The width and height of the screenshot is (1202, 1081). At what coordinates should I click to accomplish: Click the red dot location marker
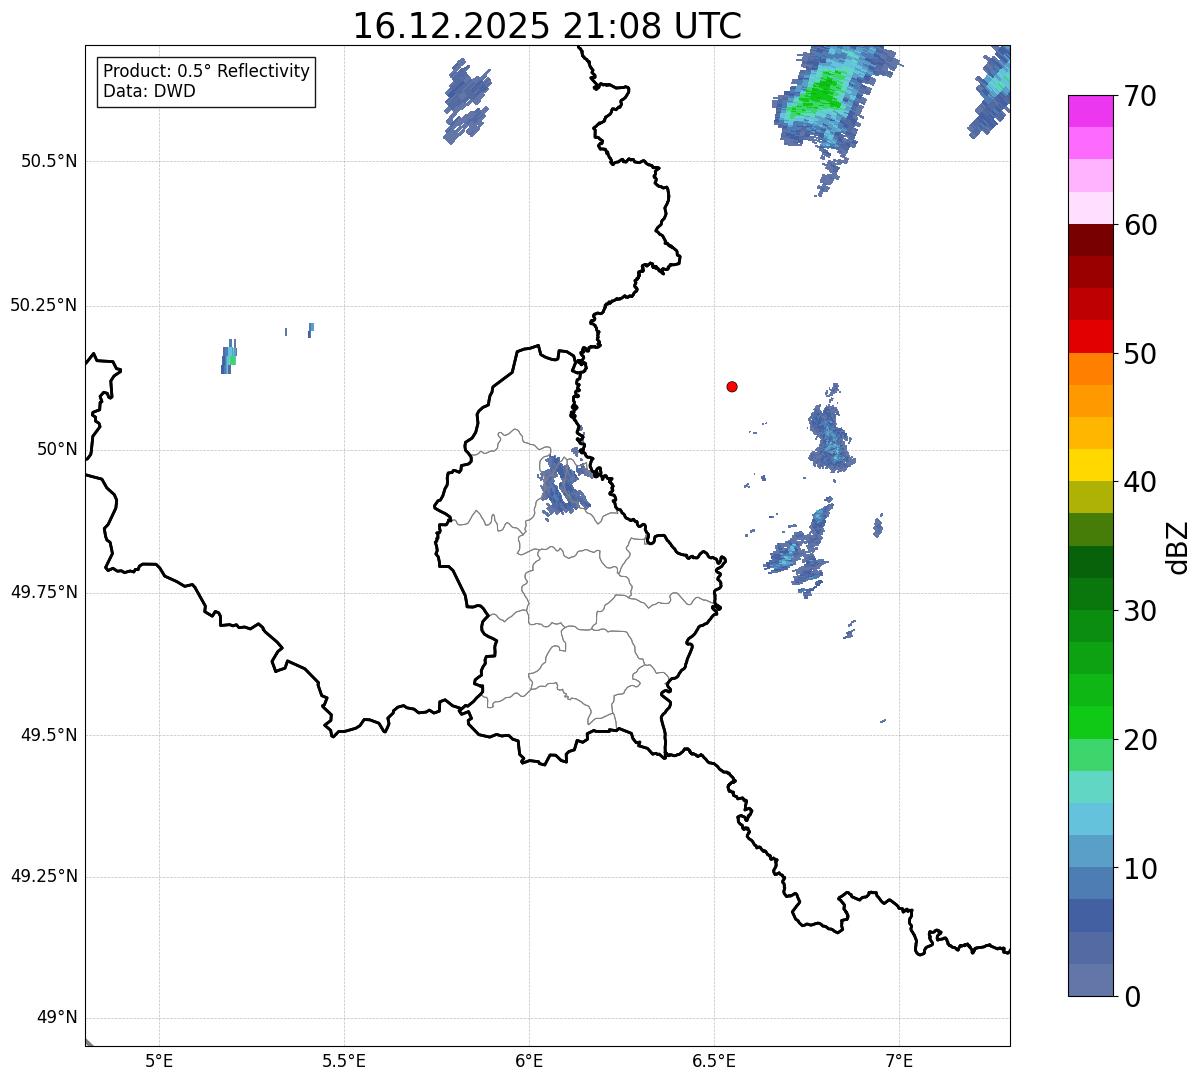732,386
